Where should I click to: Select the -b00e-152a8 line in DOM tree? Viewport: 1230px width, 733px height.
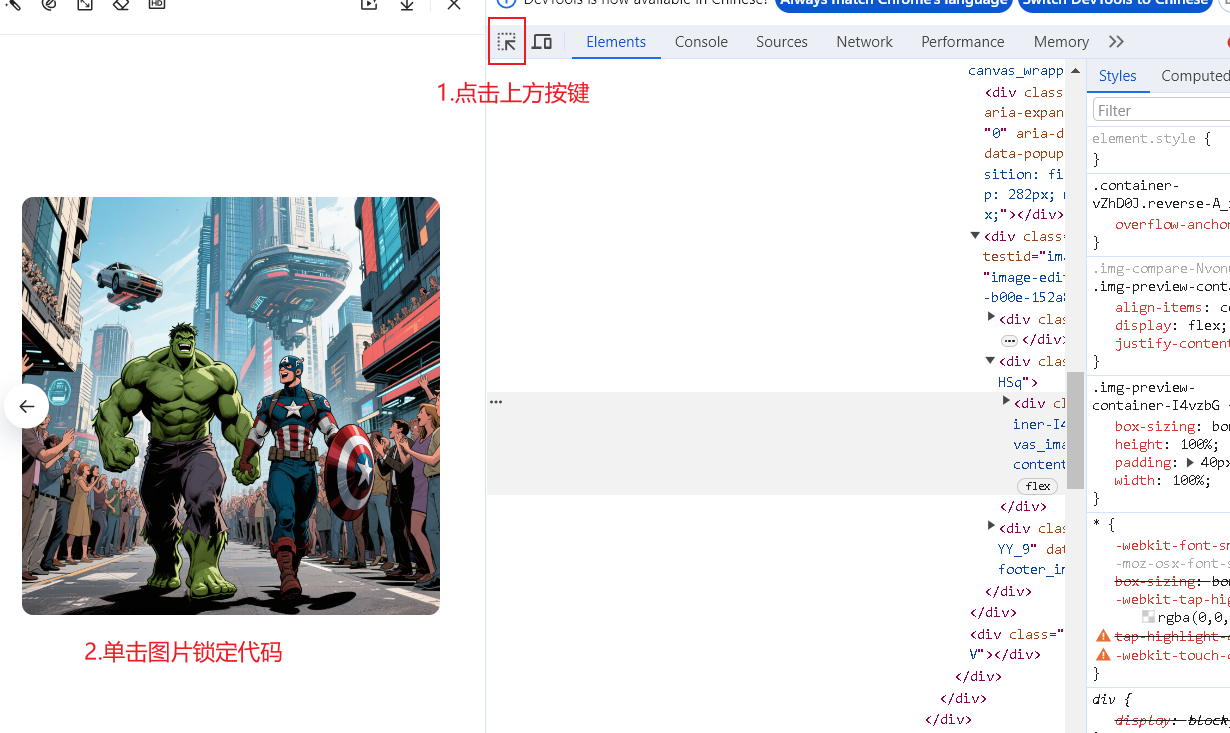[x=1023, y=297]
